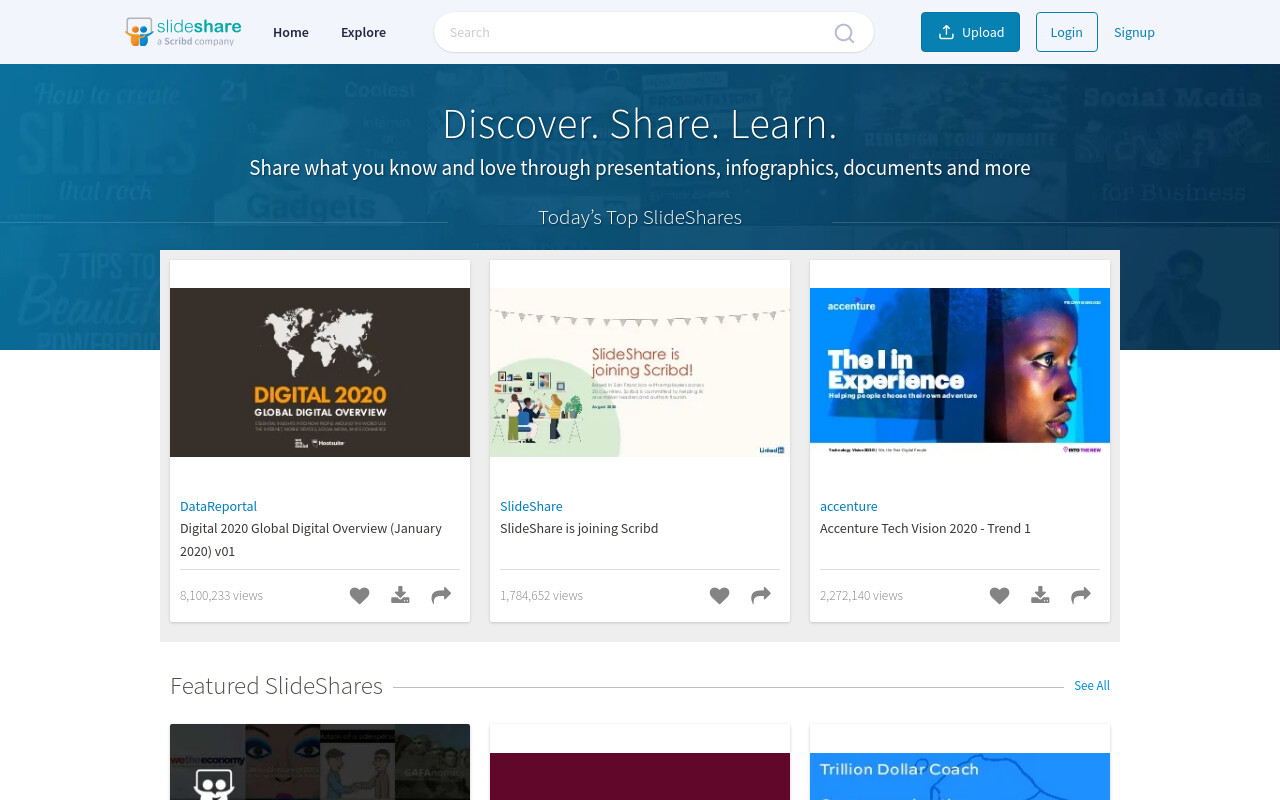Screen dimensions: 1280x800
Task: Download the Digital 2020 Global Digital Overview slideshare
Action: tap(400, 595)
